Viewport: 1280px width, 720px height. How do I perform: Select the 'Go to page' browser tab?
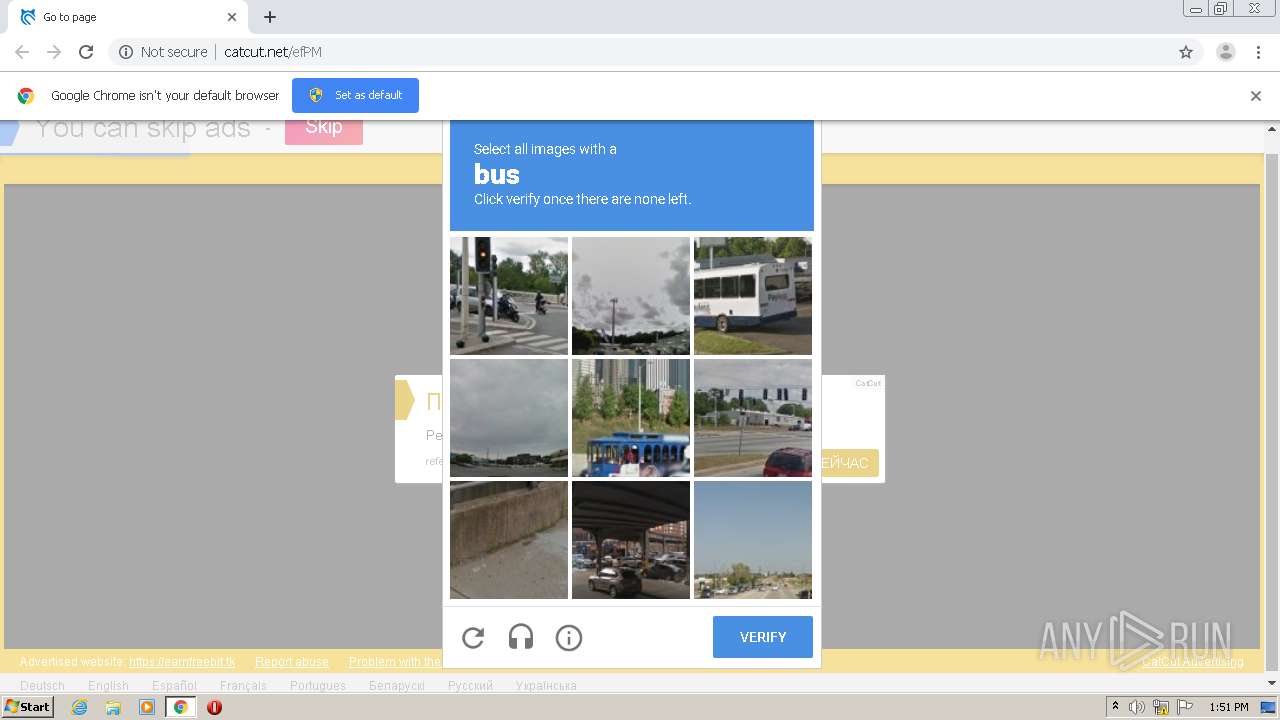click(x=127, y=17)
